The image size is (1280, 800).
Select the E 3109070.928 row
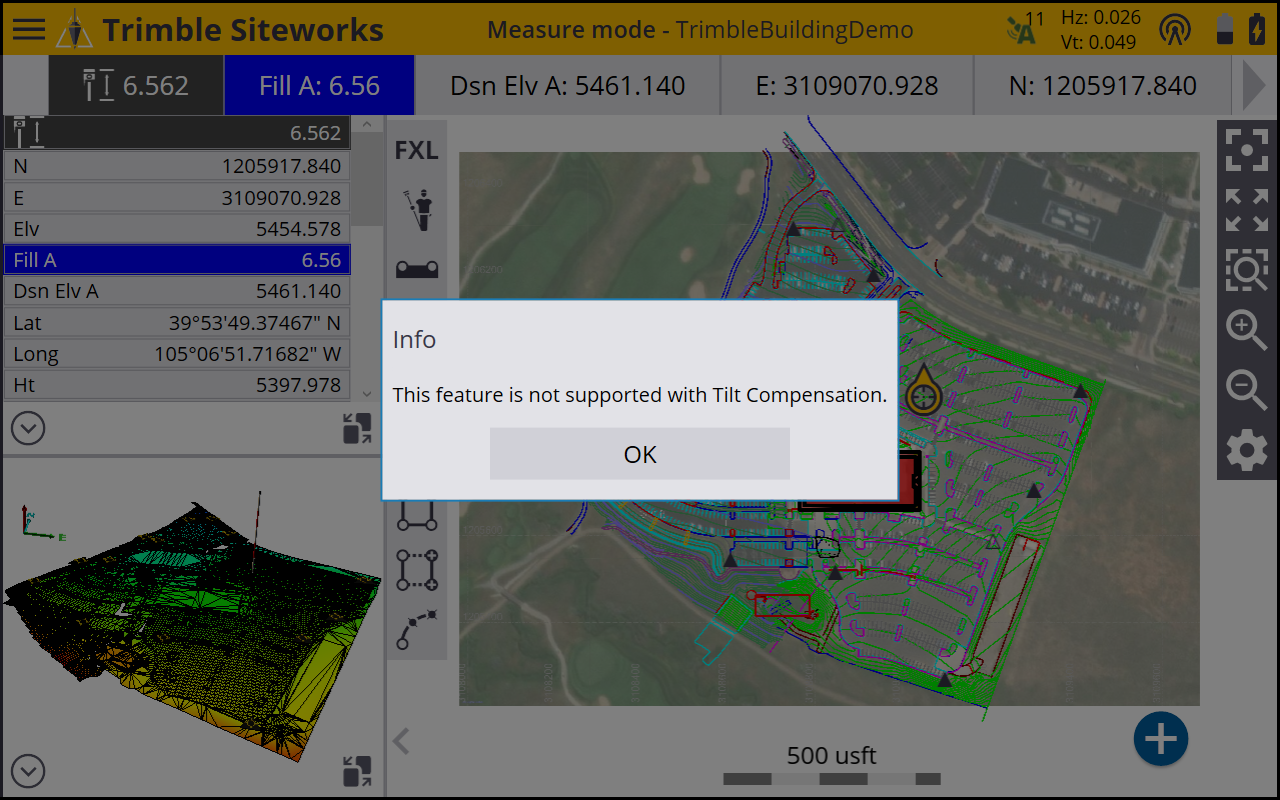(x=177, y=198)
